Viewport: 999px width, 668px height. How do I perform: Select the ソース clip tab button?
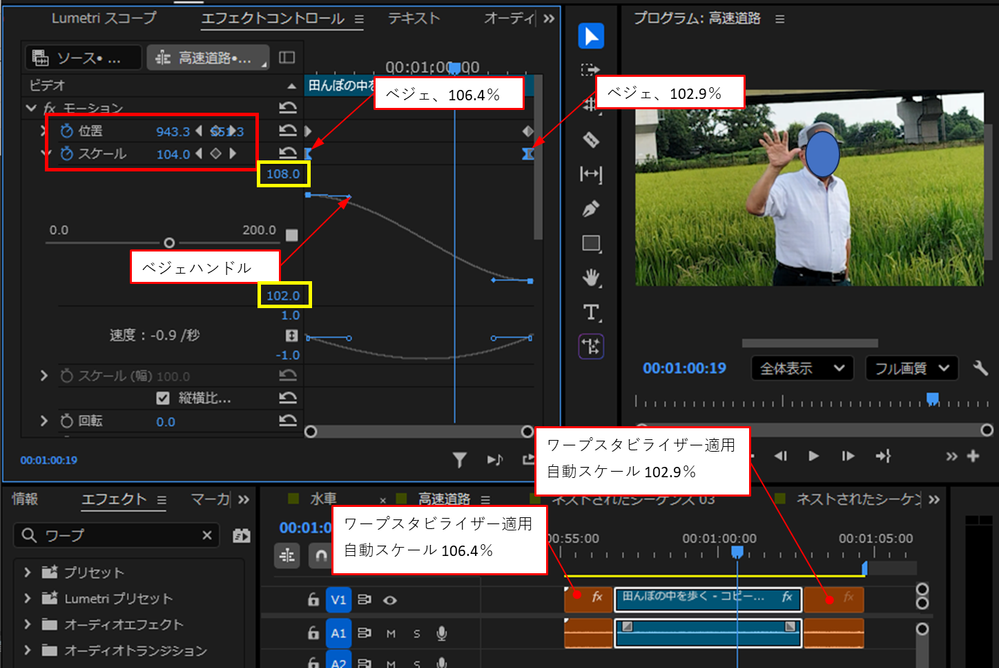coord(83,58)
